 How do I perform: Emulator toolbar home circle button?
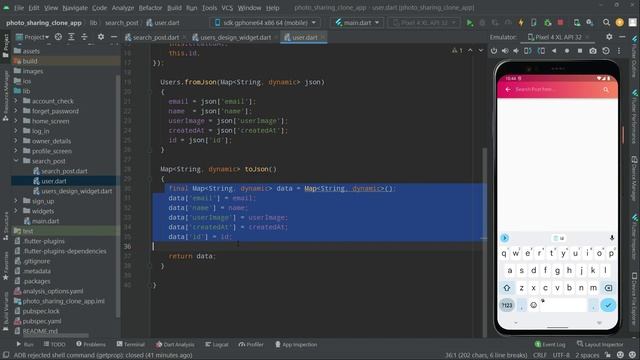(x=567, y=51)
